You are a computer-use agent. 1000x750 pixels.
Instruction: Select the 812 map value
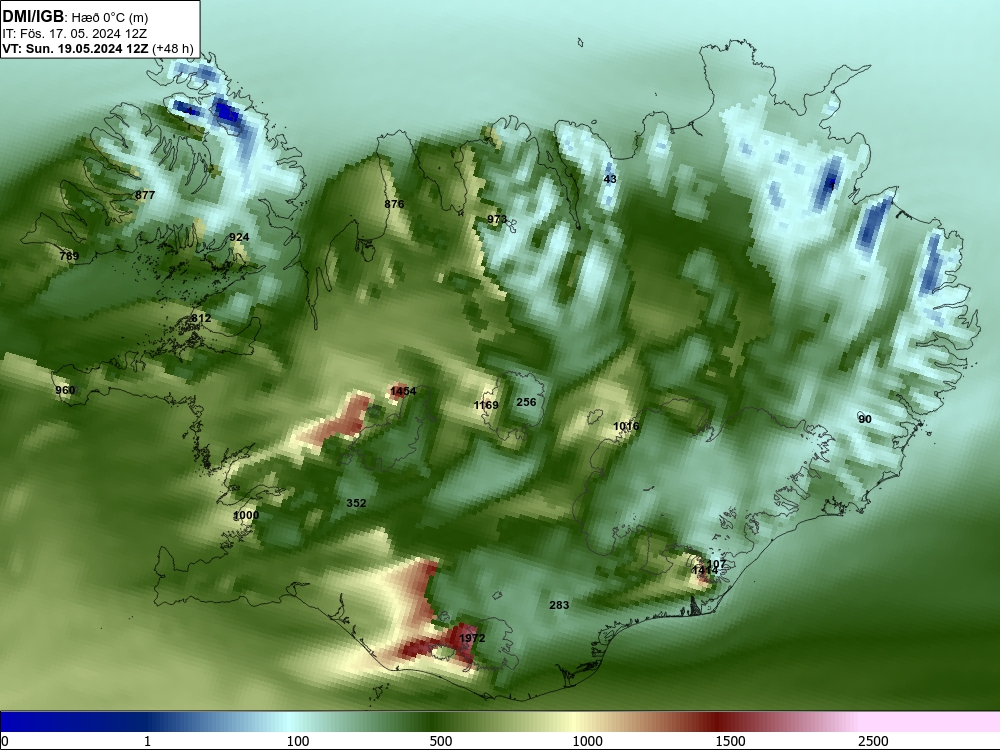click(201, 318)
